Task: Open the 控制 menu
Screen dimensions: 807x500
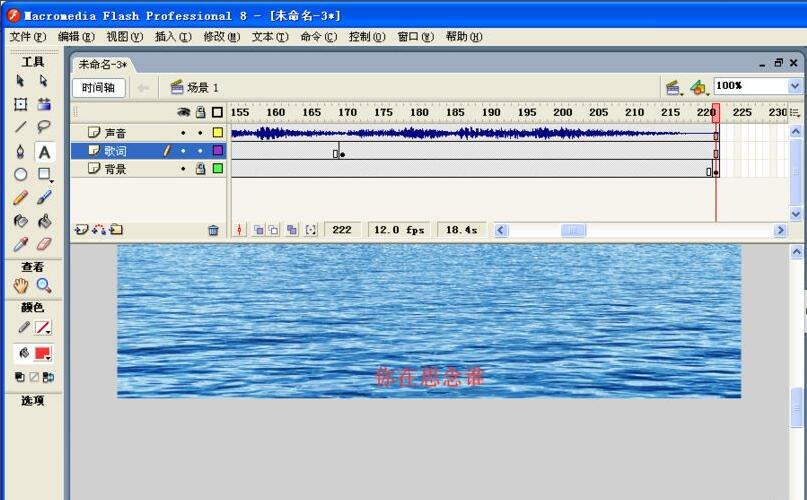Action: tap(367, 37)
